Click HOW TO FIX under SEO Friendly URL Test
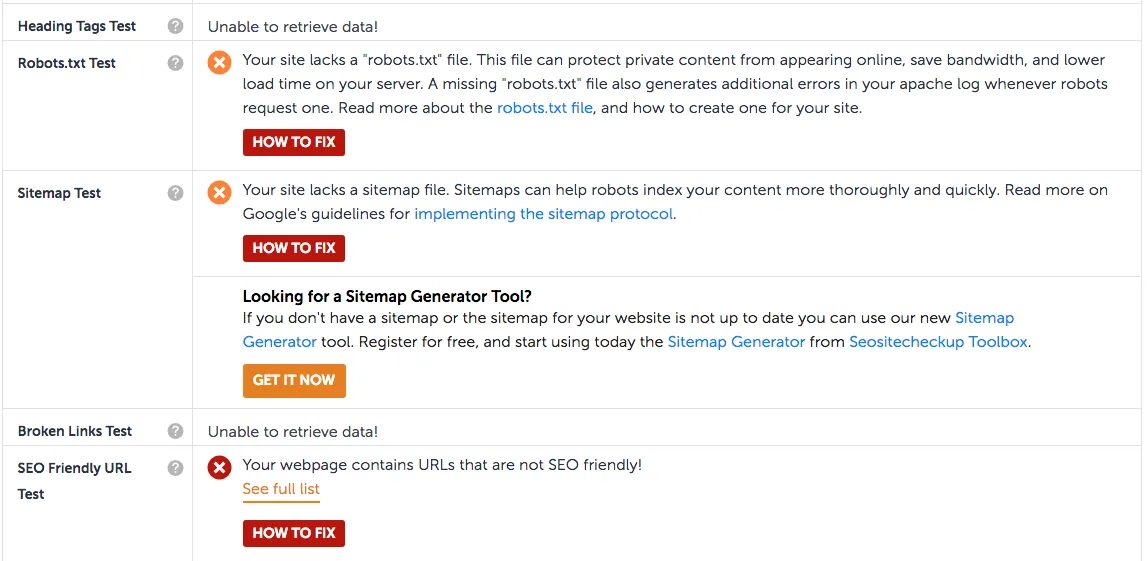Image resolution: width=1147 pixels, height=561 pixels. click(293, 533)
